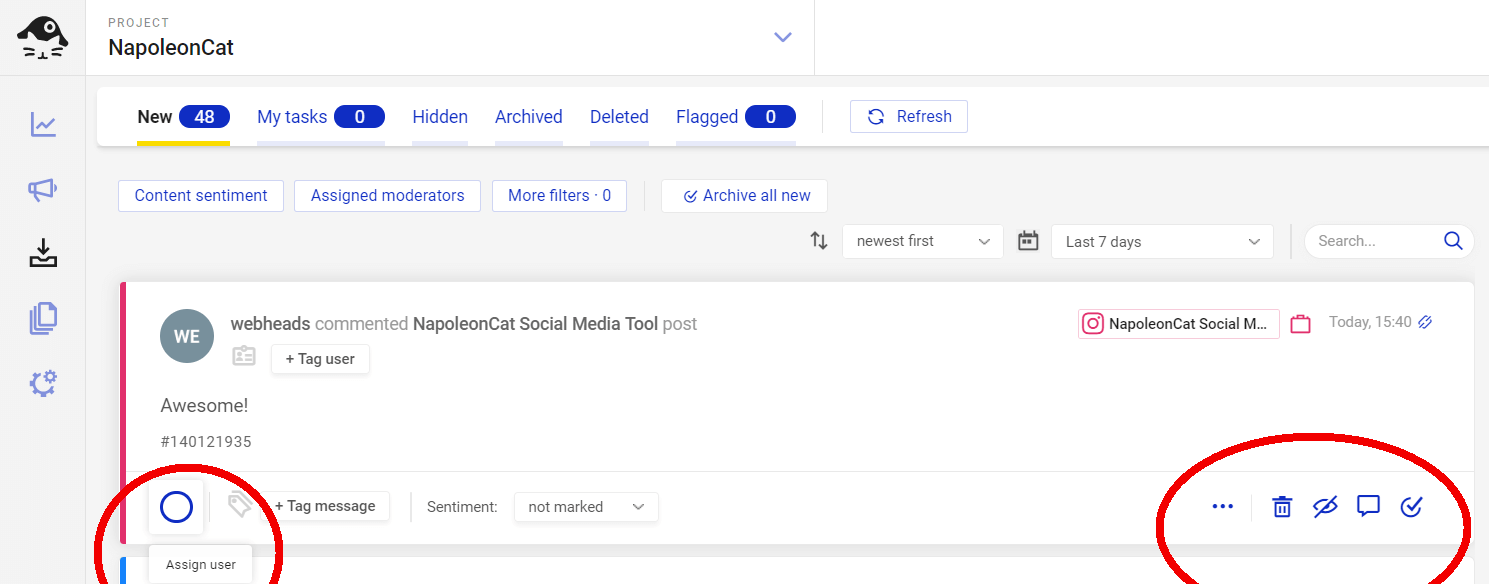Delete comment using the trash icon
The image size is (1489, 584).
(x=1282, y=507)
